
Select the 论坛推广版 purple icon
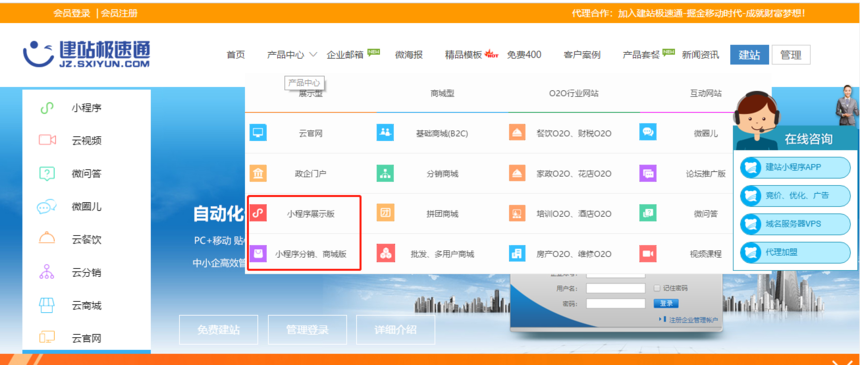(x=648, y=173)
